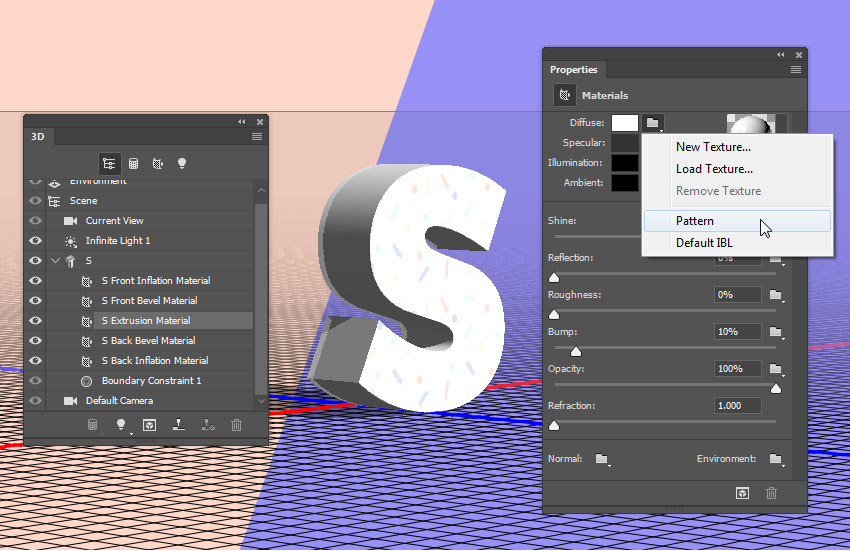
Task: Filter 3D panel by materials
Action: point(158,163)
